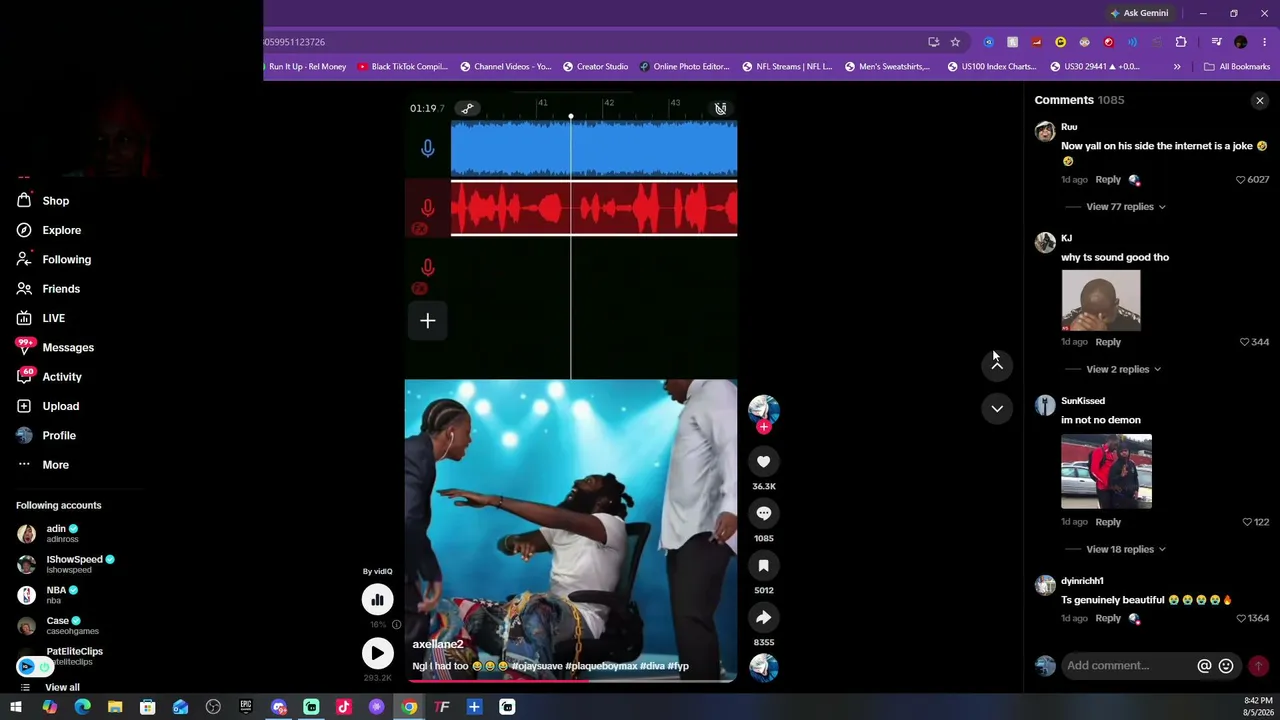
Task: Open Online Photo Editor bookmark
Action: [x=684, y=67]
